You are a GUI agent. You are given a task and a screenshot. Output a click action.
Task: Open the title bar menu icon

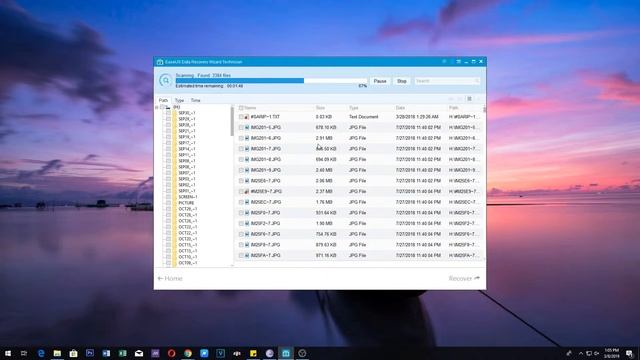pos(458,62)
